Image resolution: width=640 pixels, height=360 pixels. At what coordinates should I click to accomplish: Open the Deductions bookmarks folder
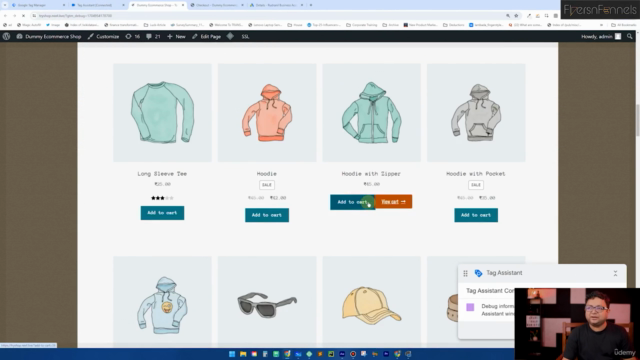click(453, 25)
